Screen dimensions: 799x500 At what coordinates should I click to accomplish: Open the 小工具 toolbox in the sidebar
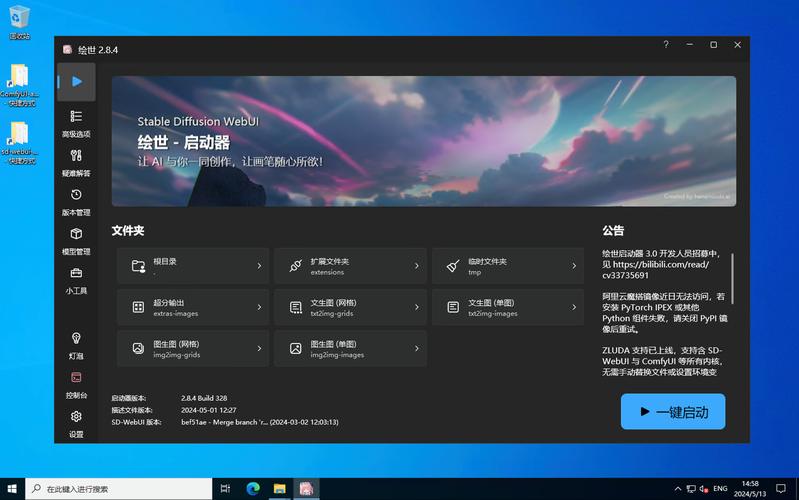(x=76, y=279)
